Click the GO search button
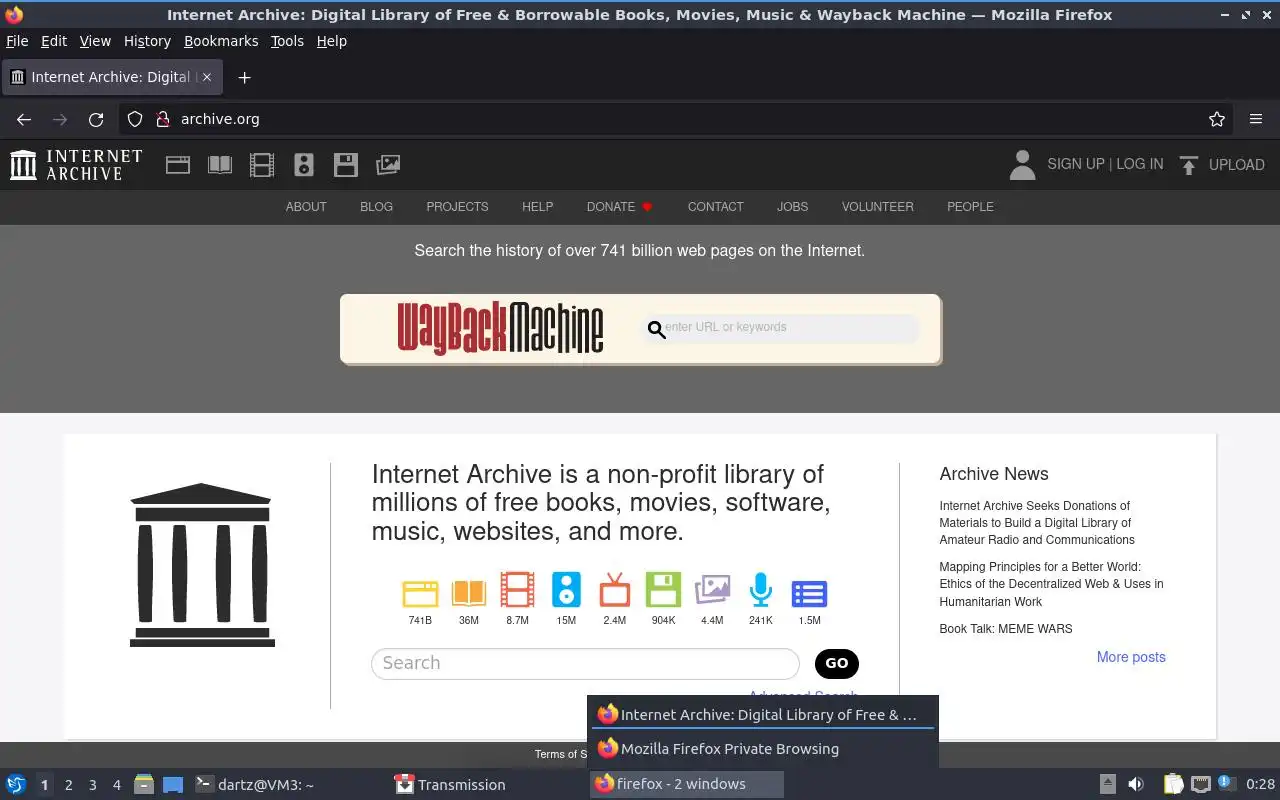 pos(837,663)
